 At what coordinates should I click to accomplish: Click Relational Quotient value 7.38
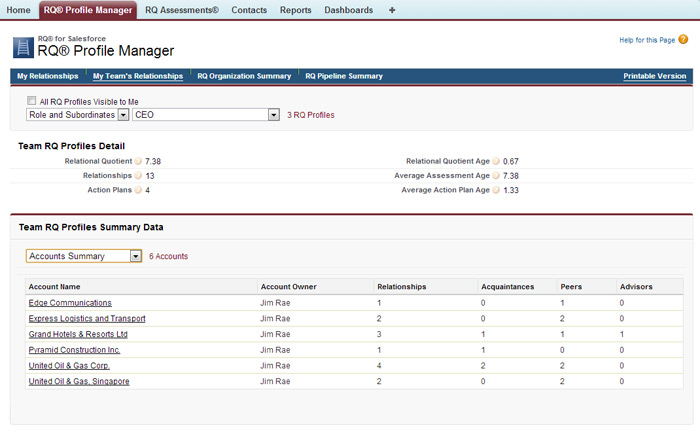[153, 161]
